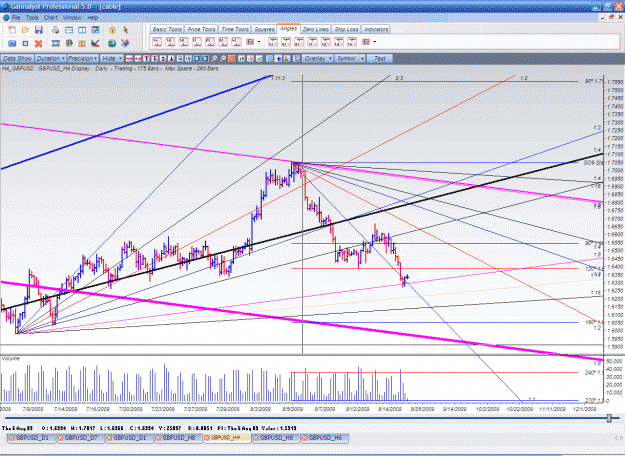This screenshot has height=456, width=625.
Task: Click the New chart icon
Action: coord(12,30)
